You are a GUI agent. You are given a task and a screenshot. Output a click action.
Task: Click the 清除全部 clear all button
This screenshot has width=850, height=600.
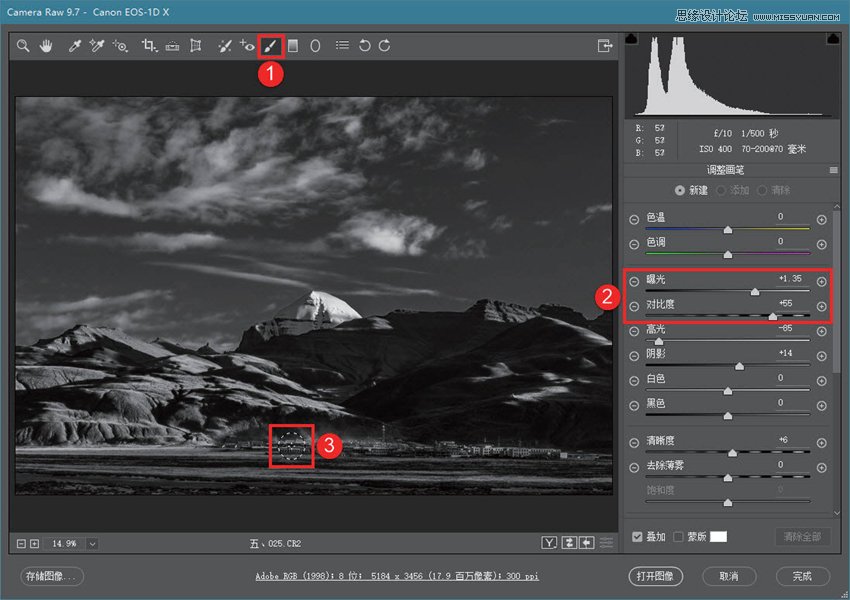point(802,537)
